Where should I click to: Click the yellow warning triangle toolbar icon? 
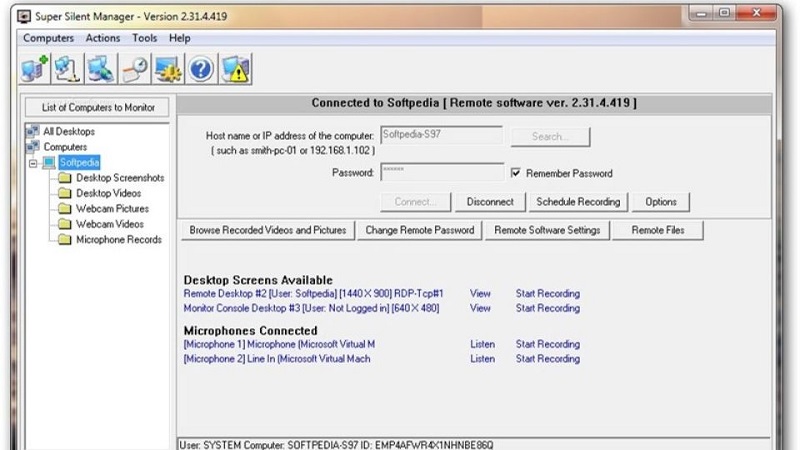coord(235,69)
